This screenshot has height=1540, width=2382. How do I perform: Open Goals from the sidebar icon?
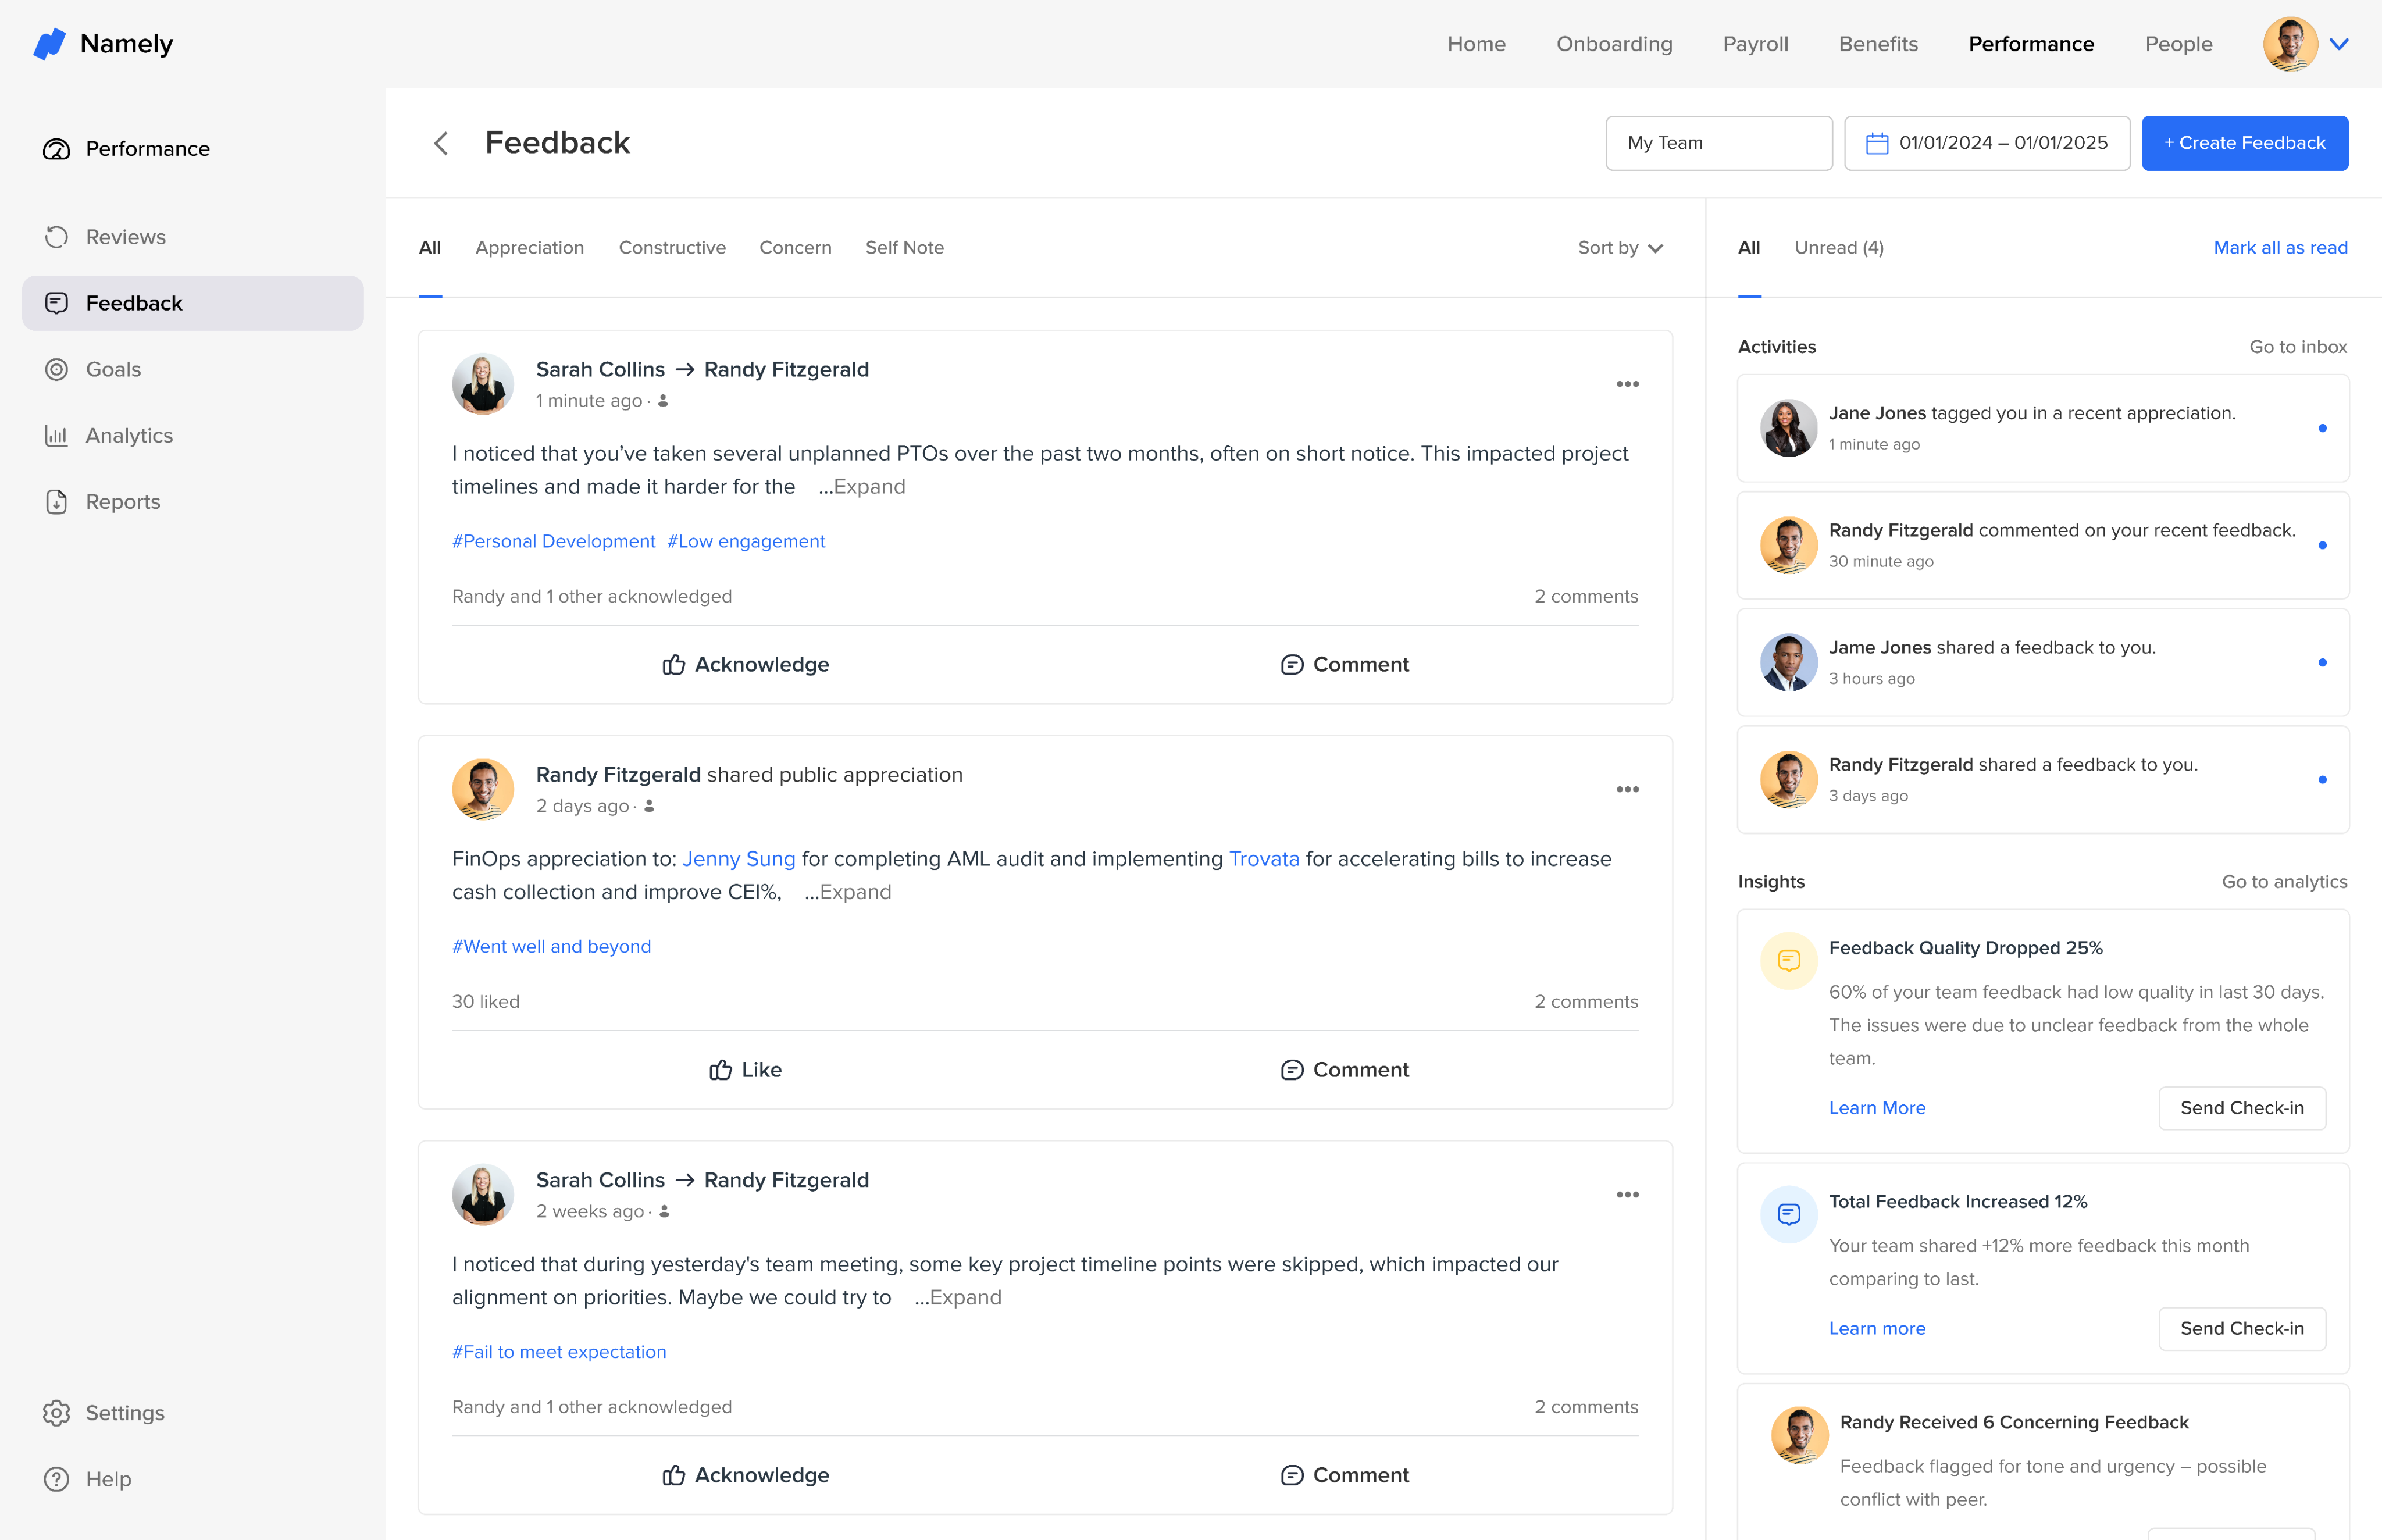57,369
